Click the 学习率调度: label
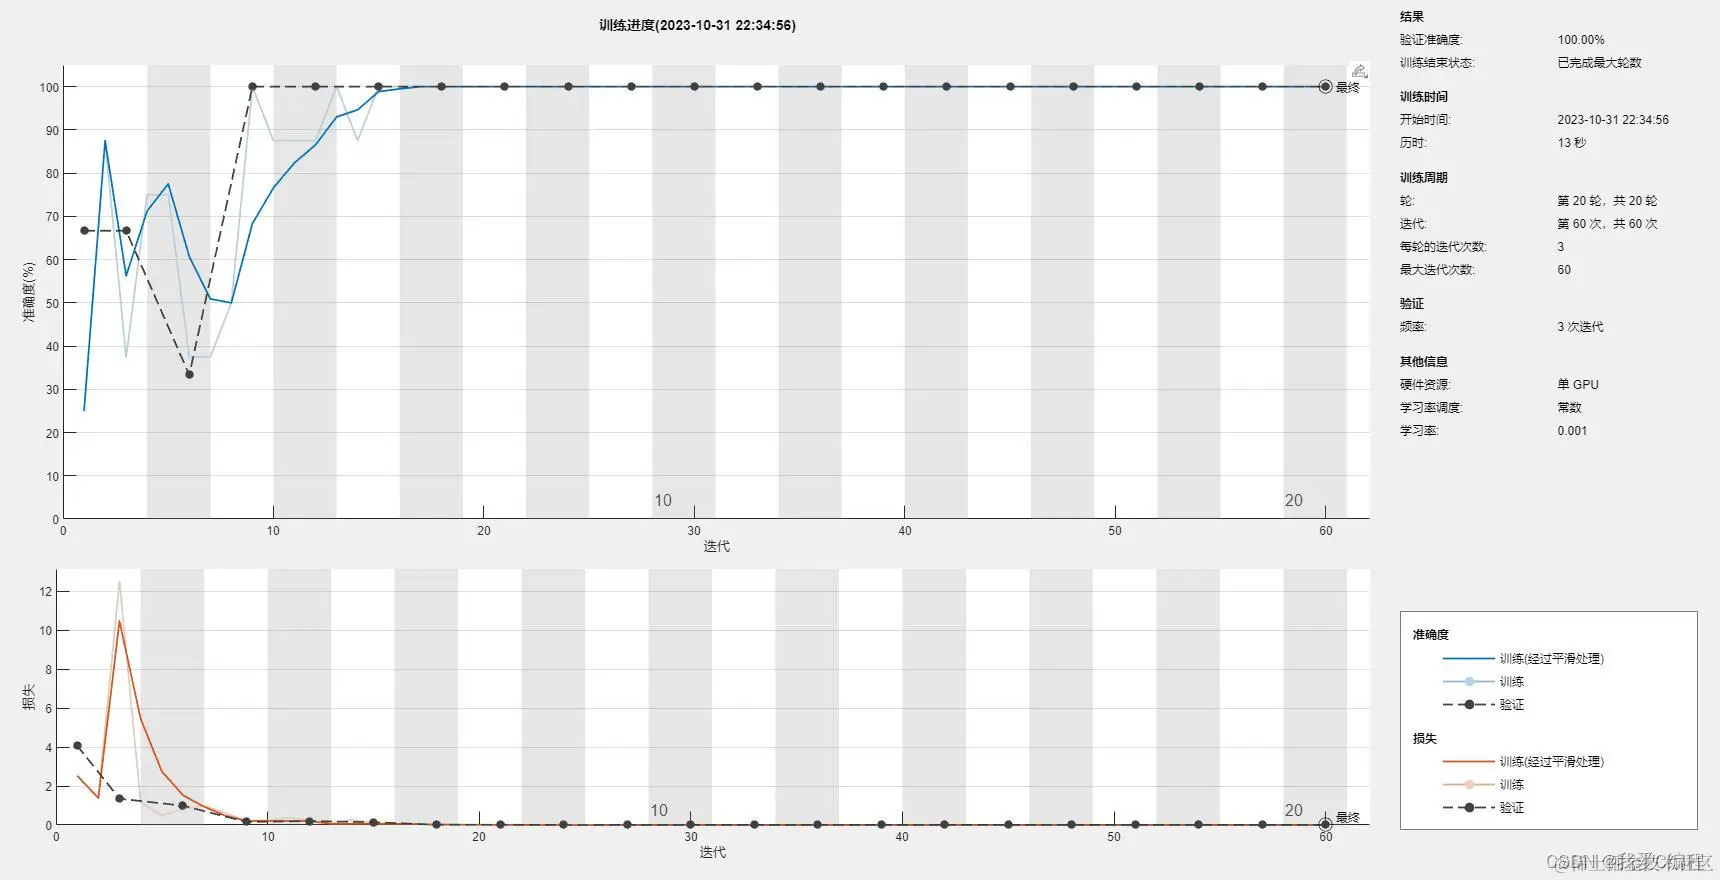Screen dimensions: 1720x880 click(x=1431, y=408)
